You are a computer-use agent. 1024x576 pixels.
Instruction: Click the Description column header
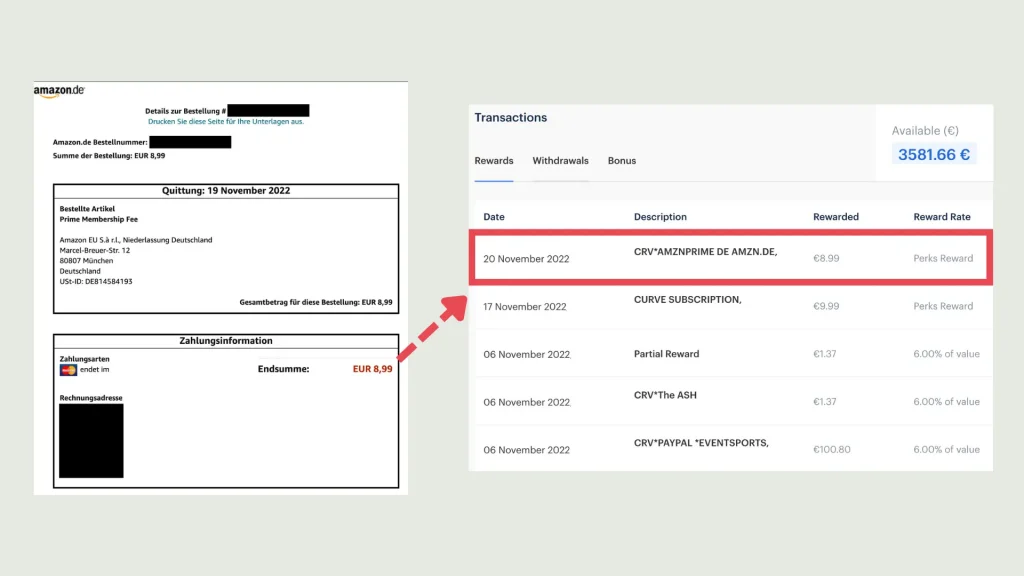[x=660, y=217]
